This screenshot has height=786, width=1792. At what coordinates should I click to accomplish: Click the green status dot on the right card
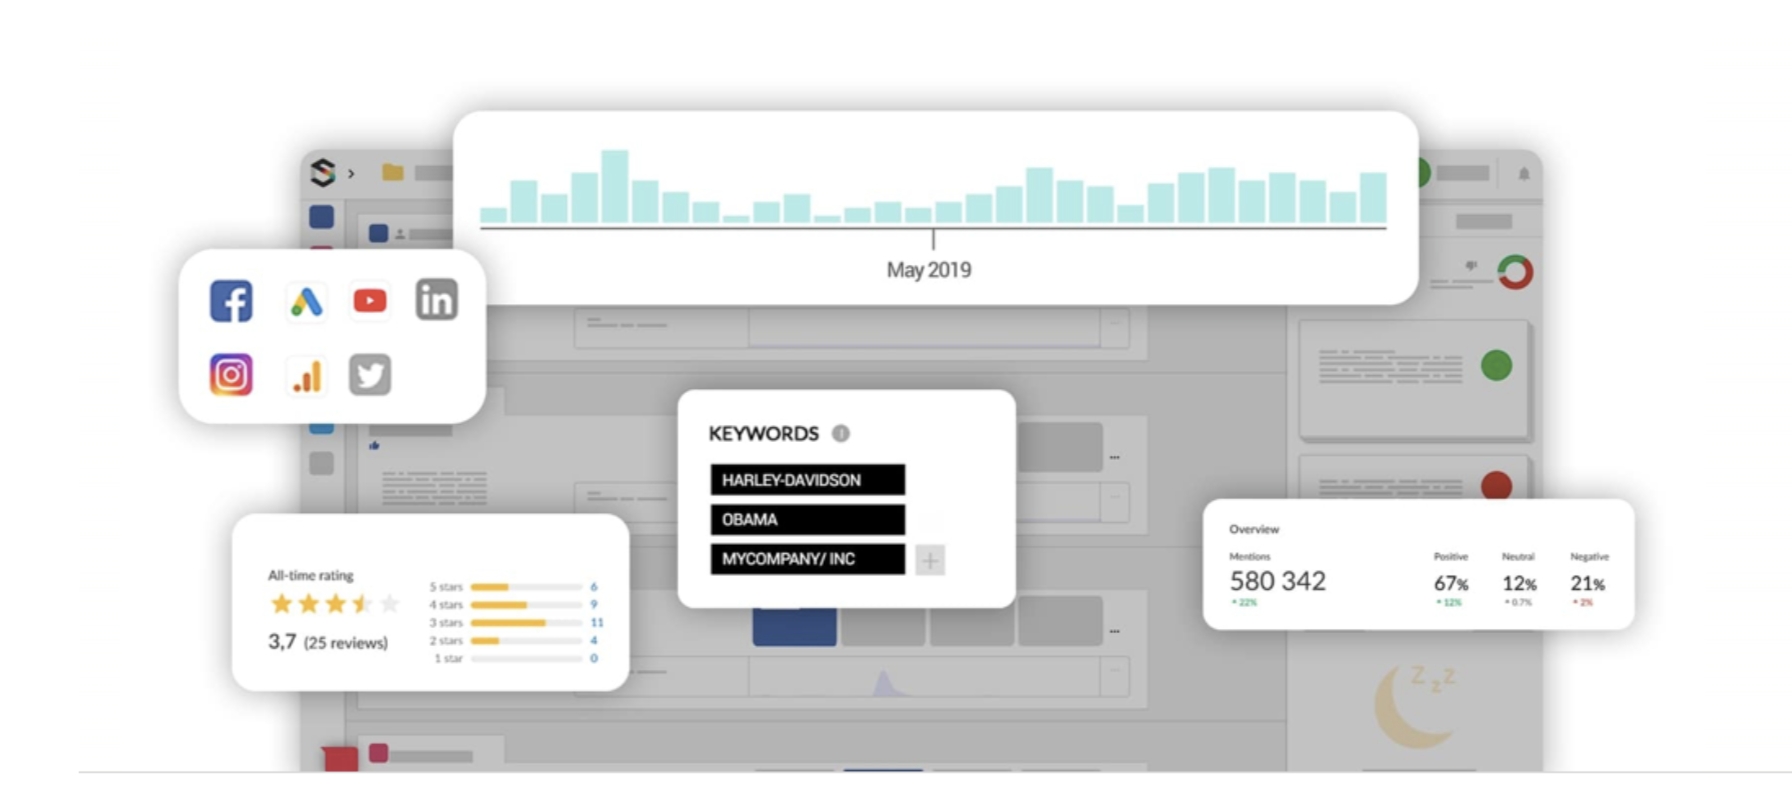click(x=1496, y=366)
